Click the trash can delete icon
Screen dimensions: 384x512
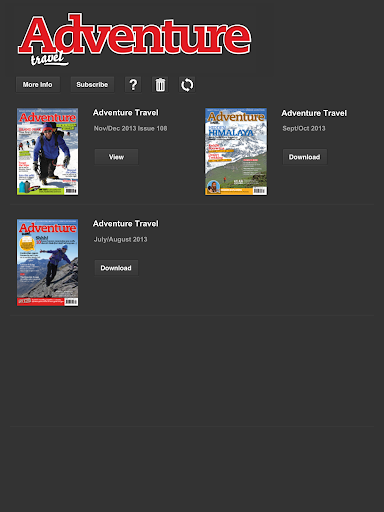pyautogui.click(x=160, y=85)
